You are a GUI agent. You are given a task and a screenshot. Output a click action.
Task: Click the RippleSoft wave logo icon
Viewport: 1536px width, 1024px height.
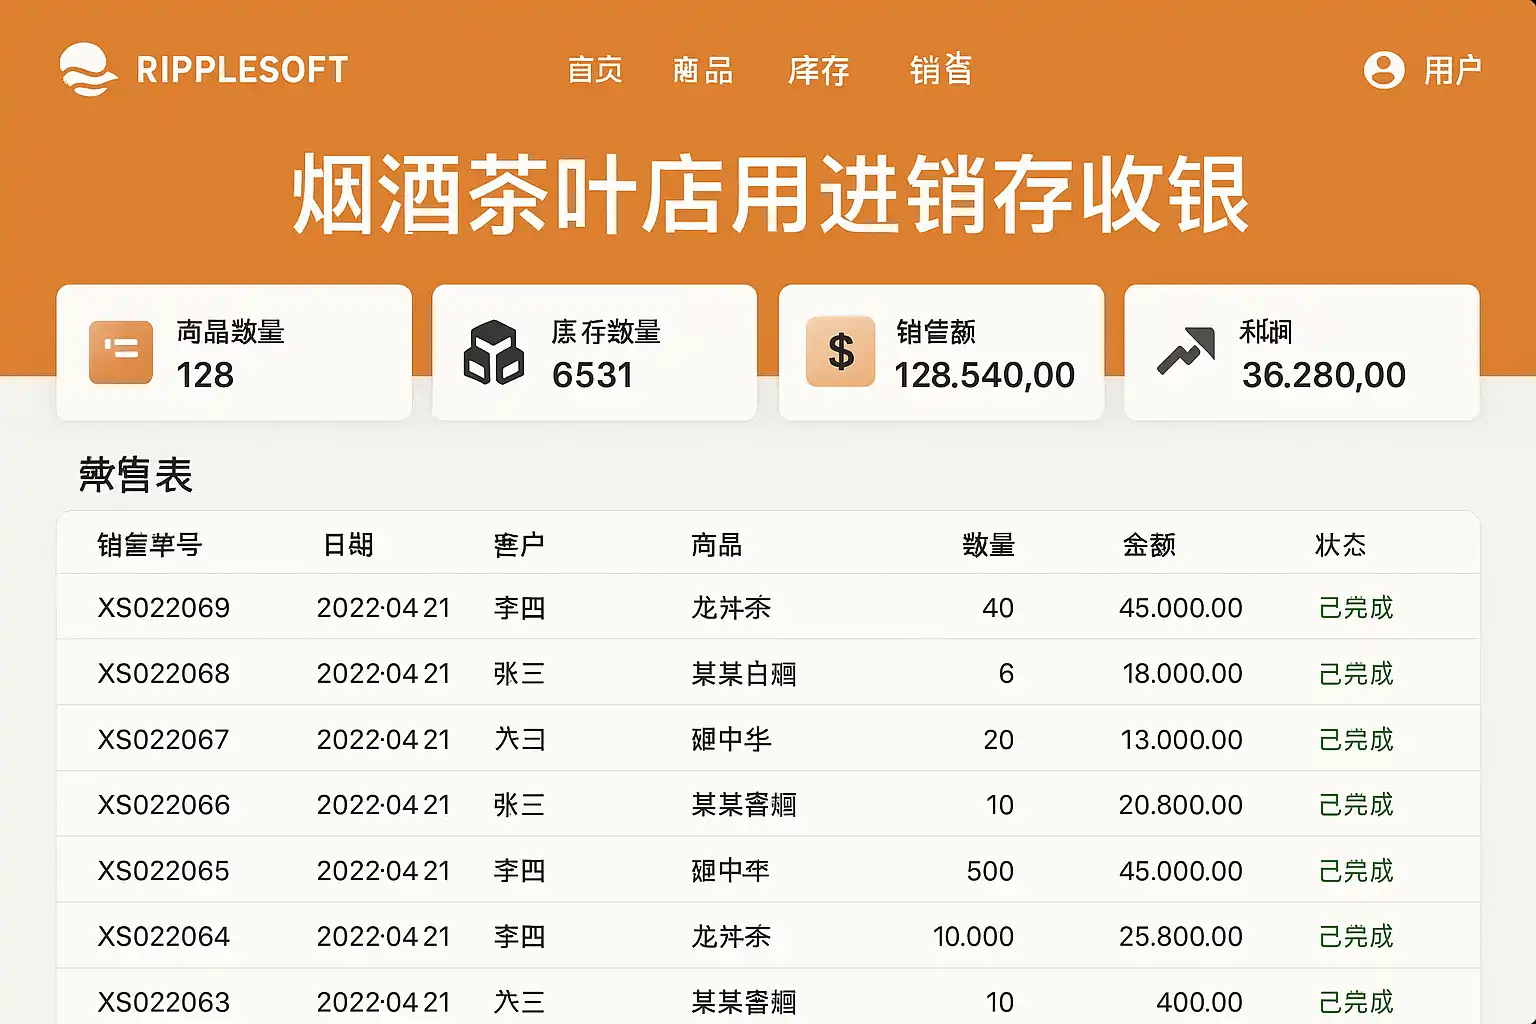point(88,70)
